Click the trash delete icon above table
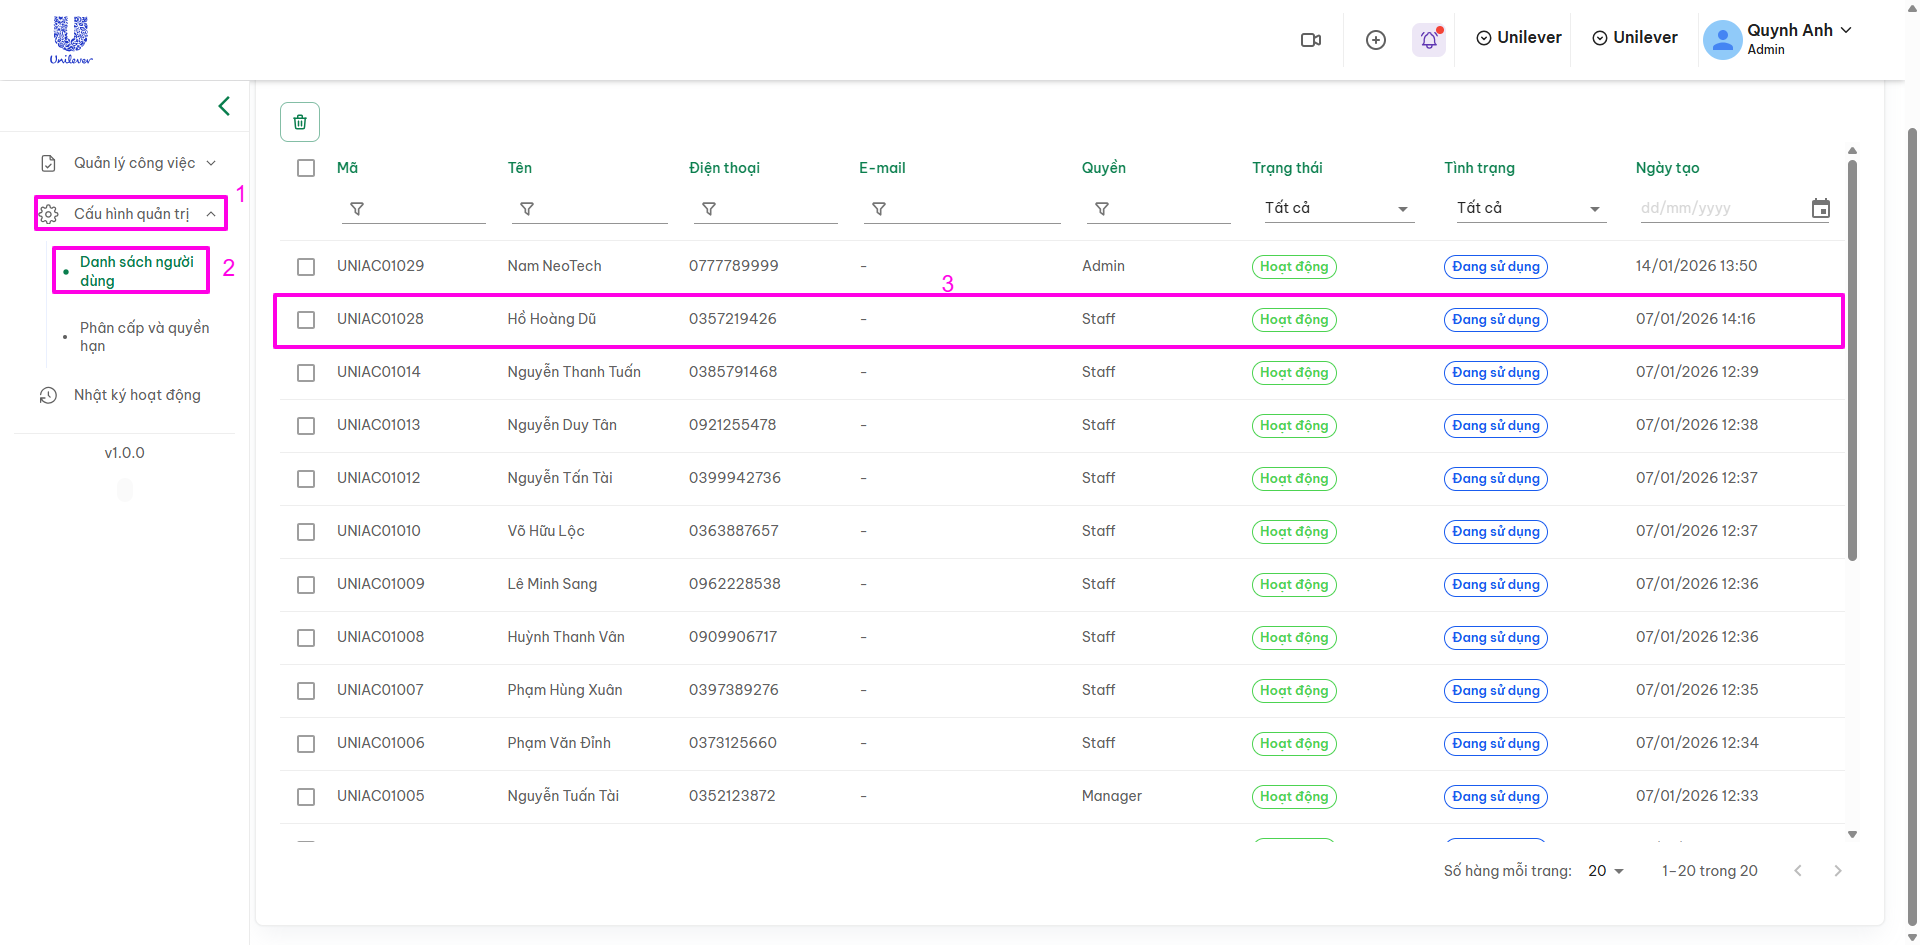 pyautogui.click(x=300, y=122)
